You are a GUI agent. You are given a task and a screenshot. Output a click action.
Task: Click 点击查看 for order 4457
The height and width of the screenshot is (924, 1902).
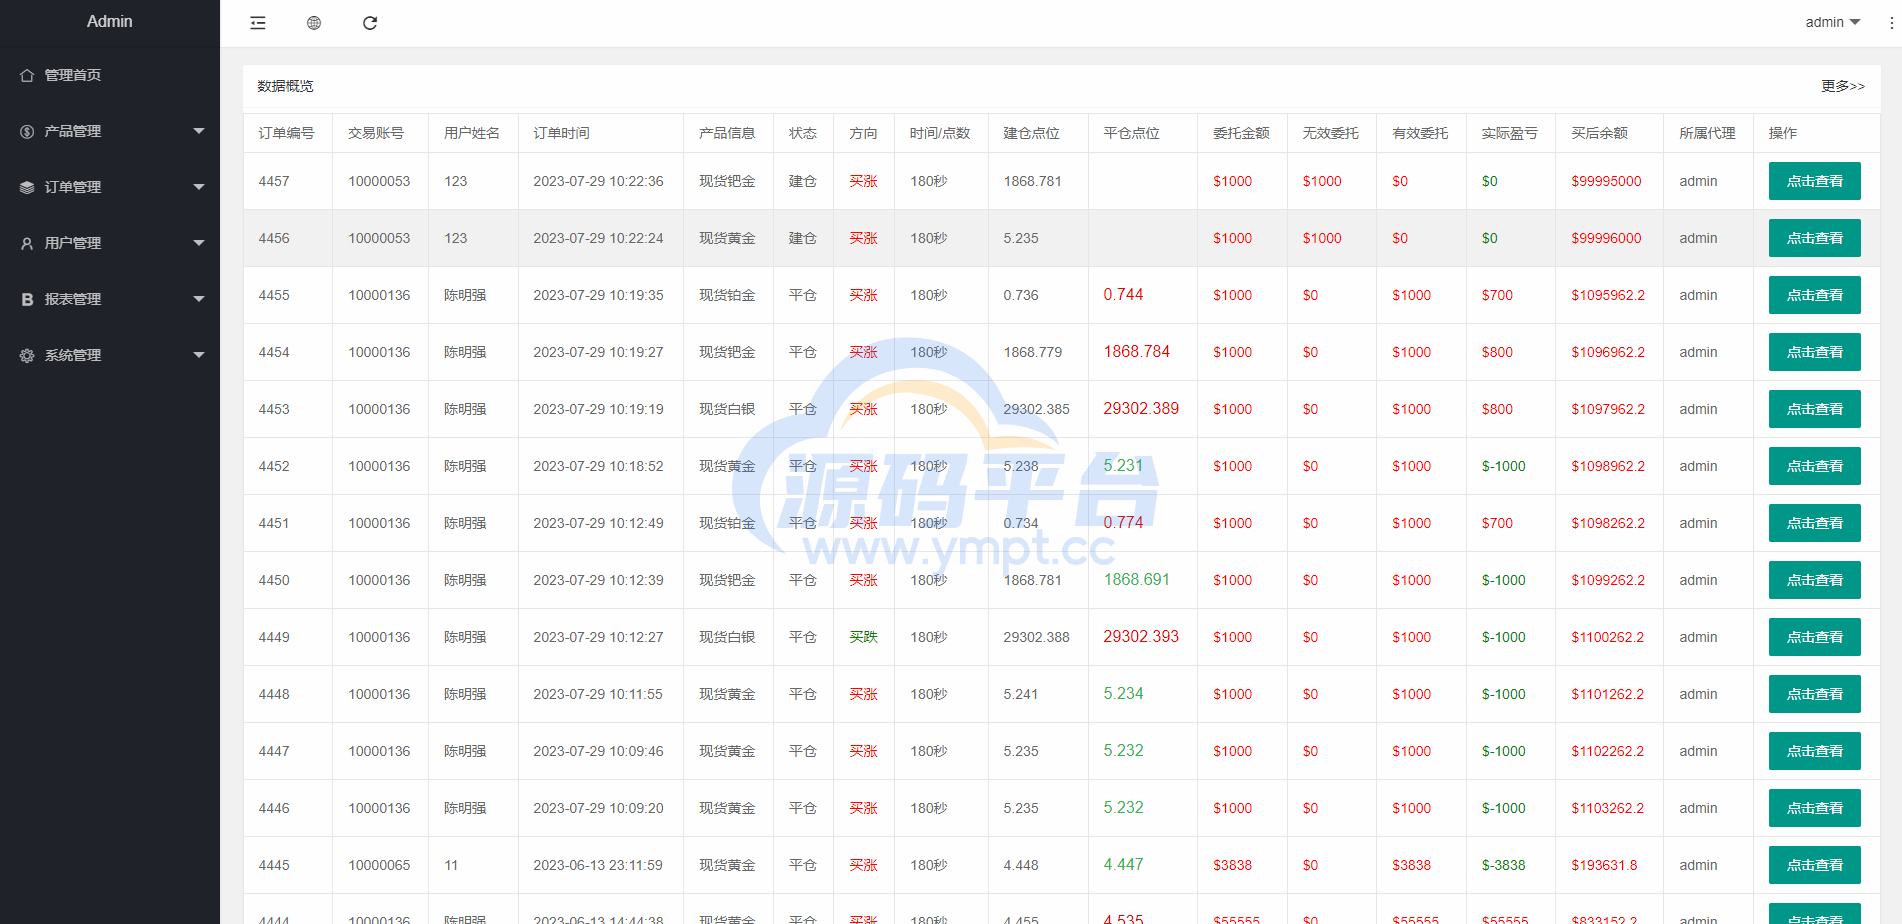click(1814, 181)
